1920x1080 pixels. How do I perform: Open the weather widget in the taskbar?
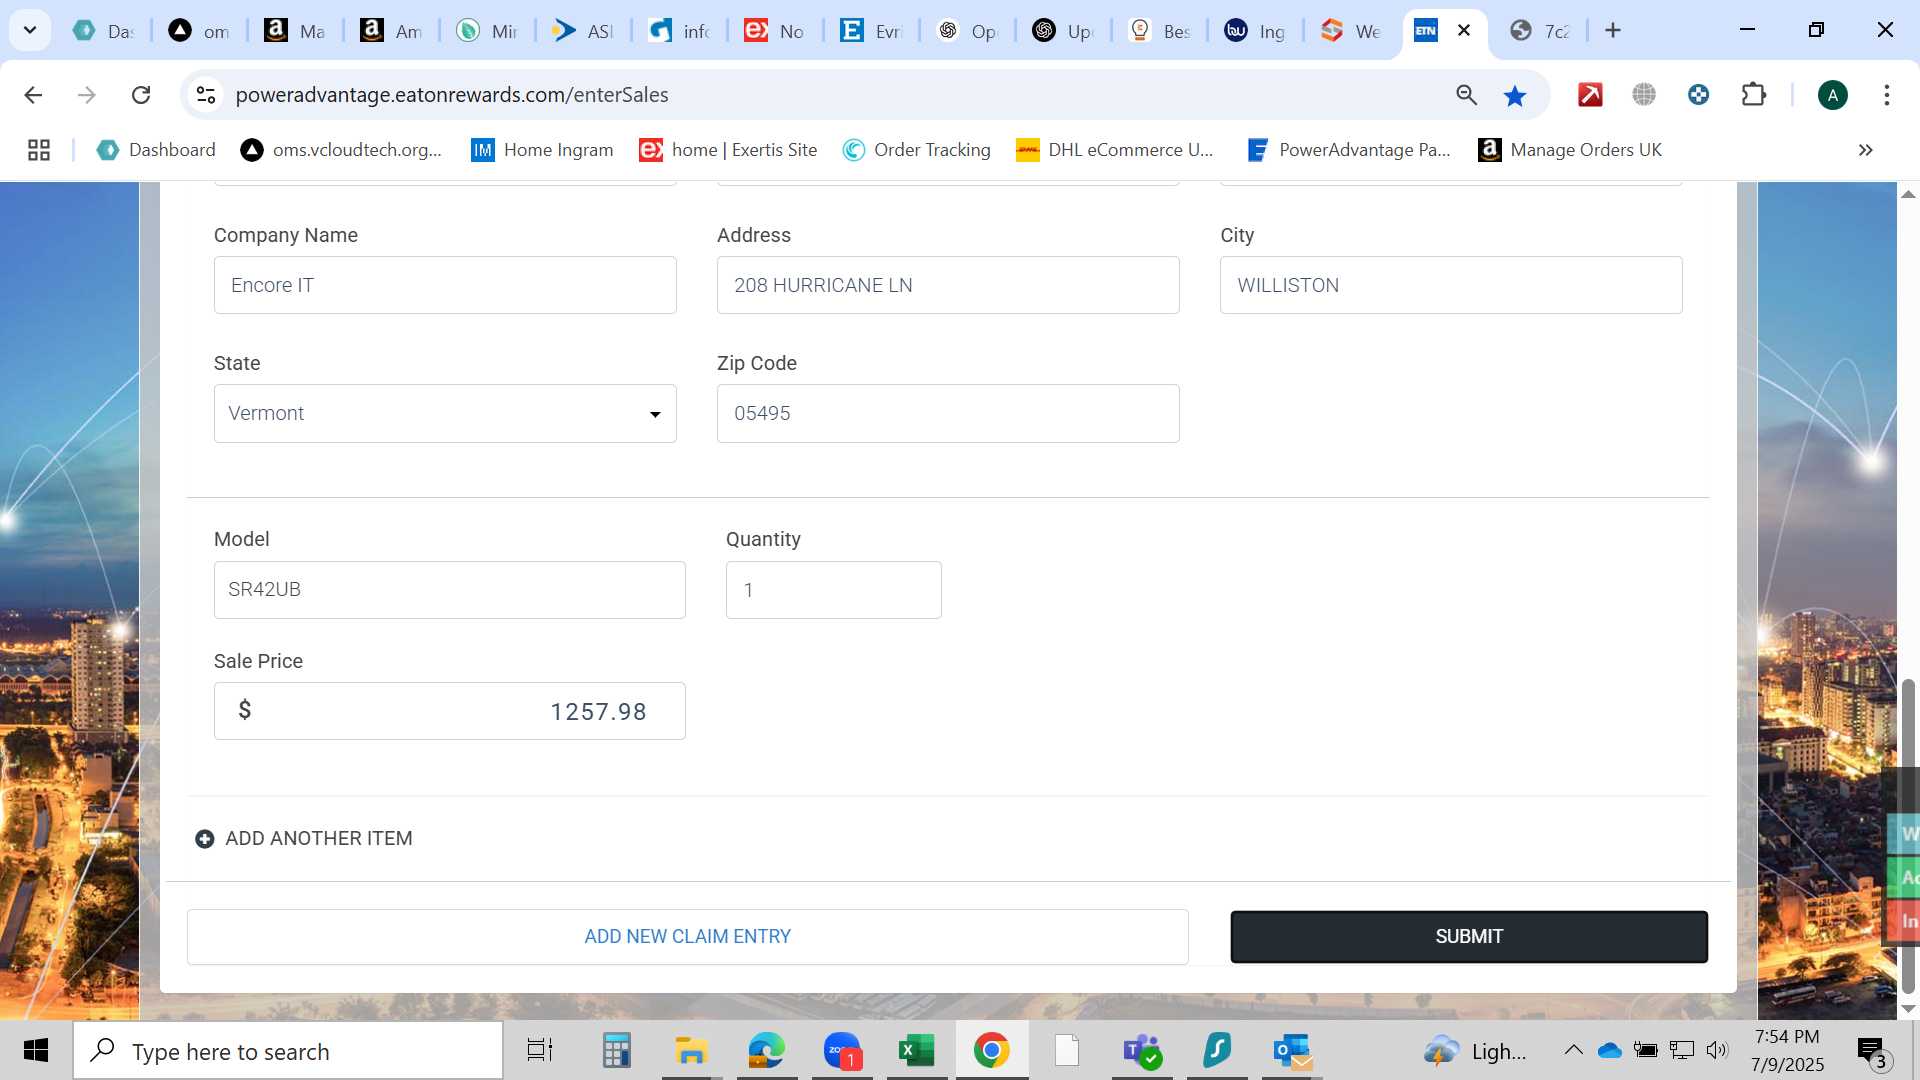point(1476,1051)
